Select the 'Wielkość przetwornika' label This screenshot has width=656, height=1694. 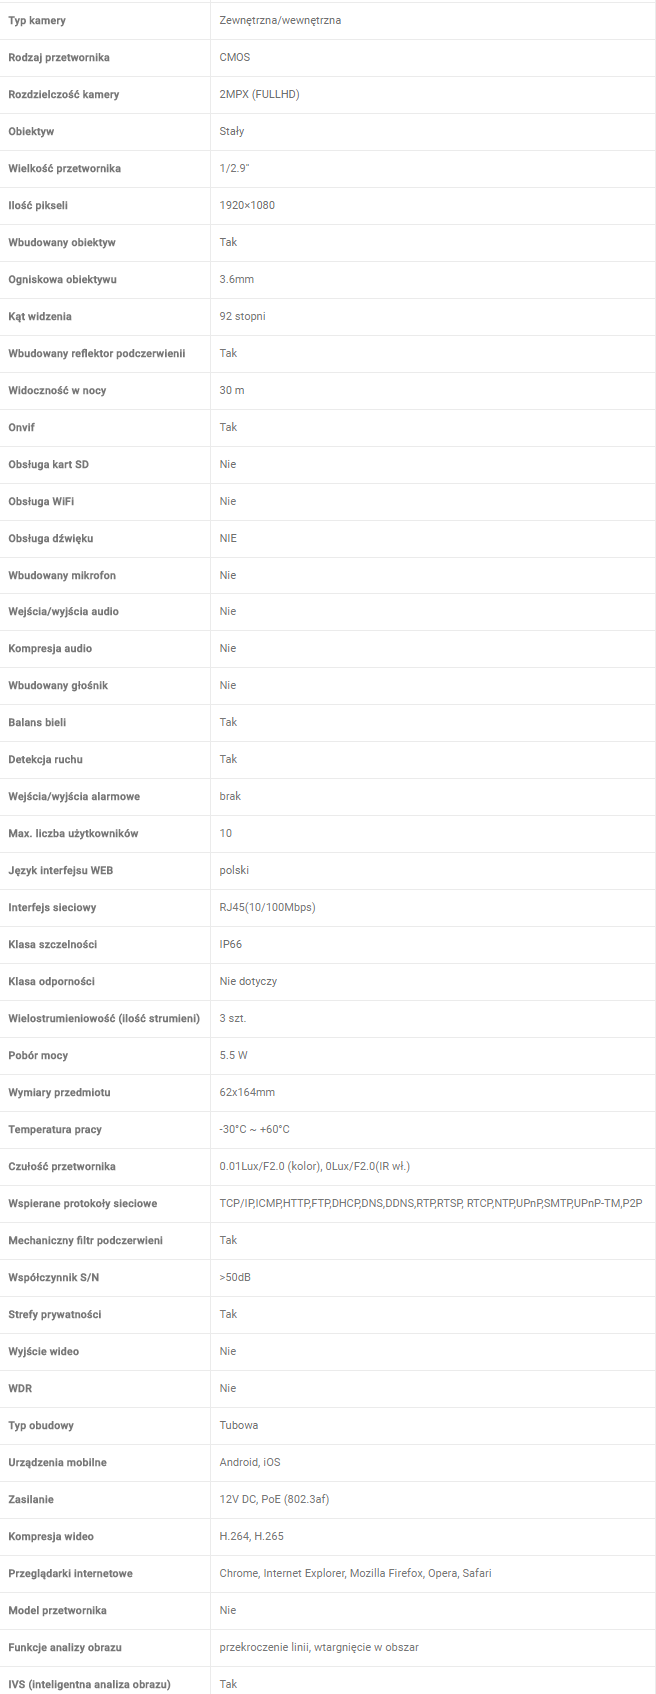[64, 168]
